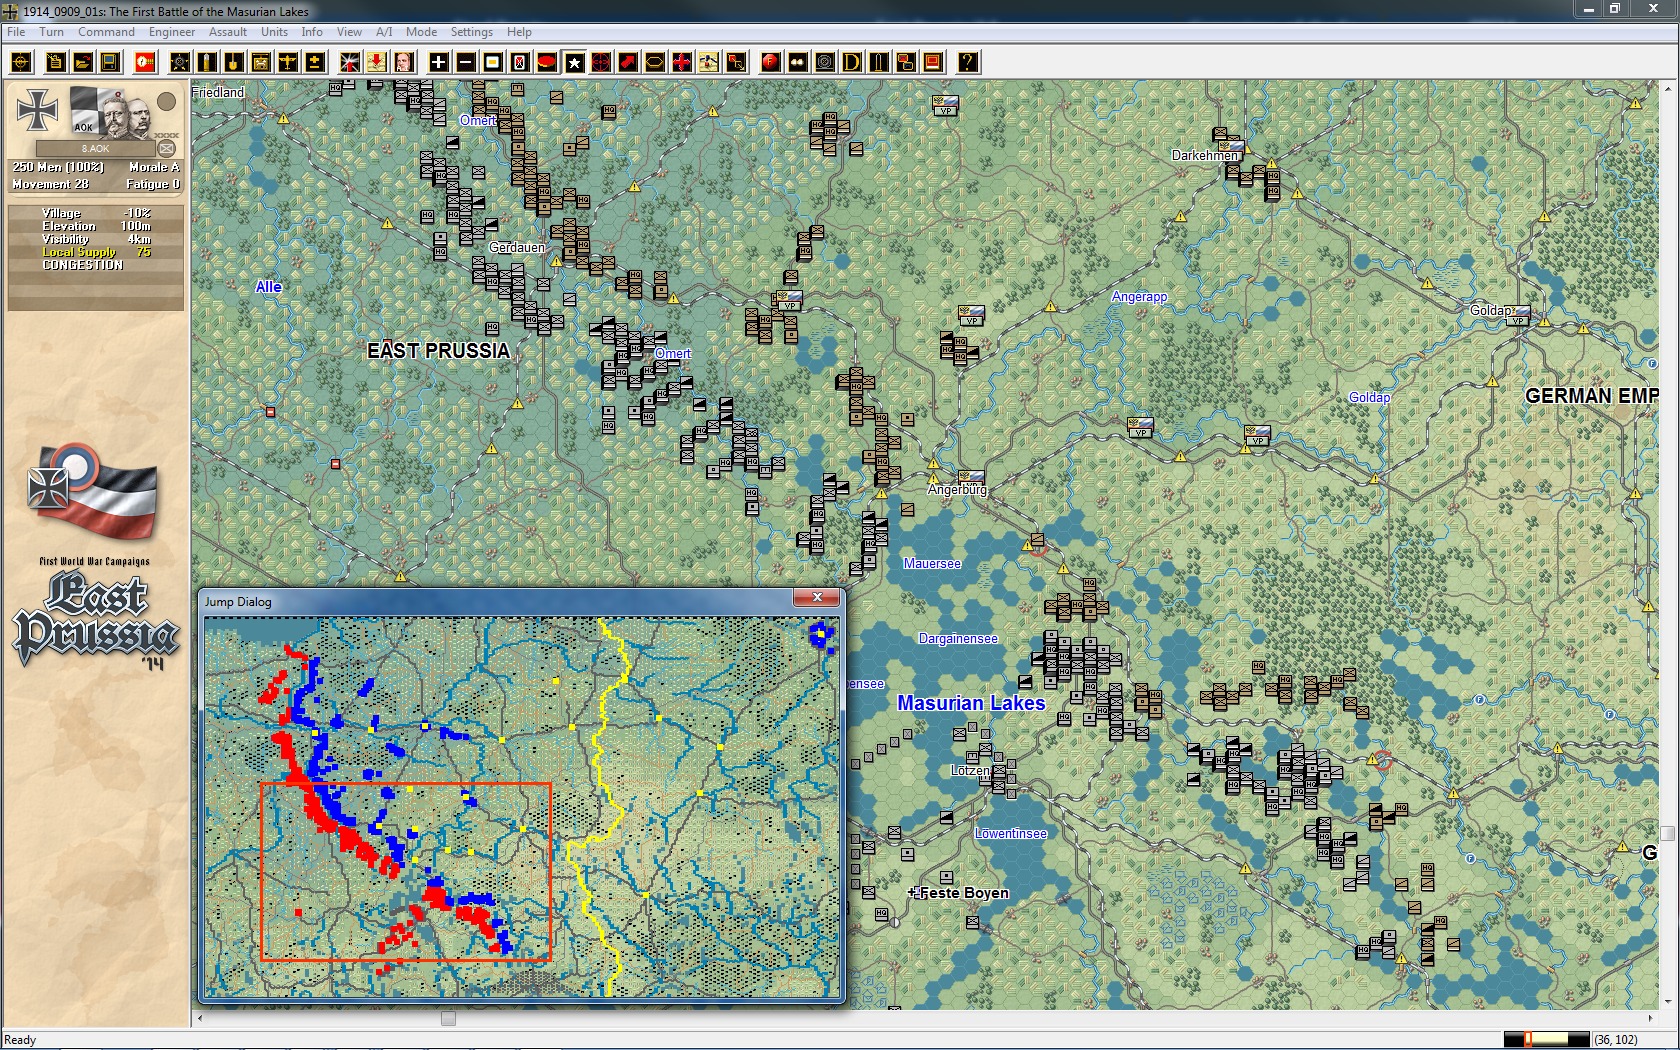Image resolution: width=1680 pixels, height=1050 pixels.
Task: Click the star badge toolbar icon
Action: click(180, 62)
